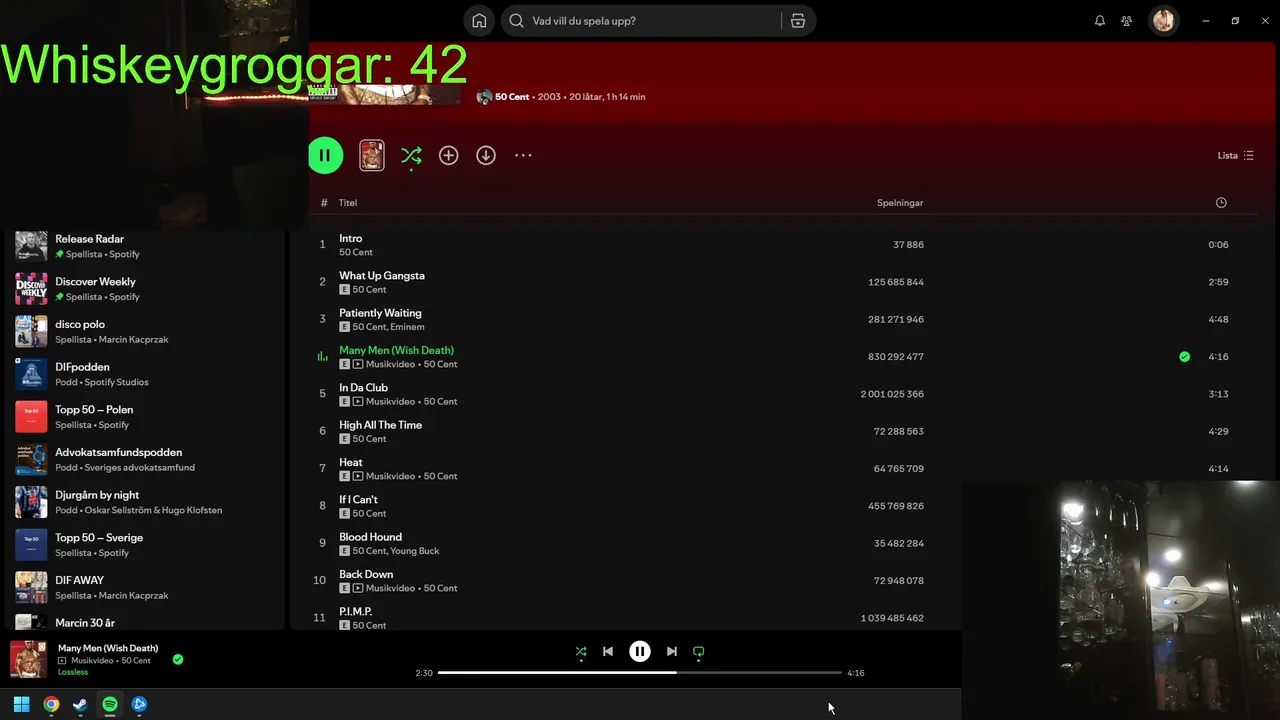This screenshot has width=1280, height=720.
Task: Click the Lossless quality label
Action: click(73, 672)
